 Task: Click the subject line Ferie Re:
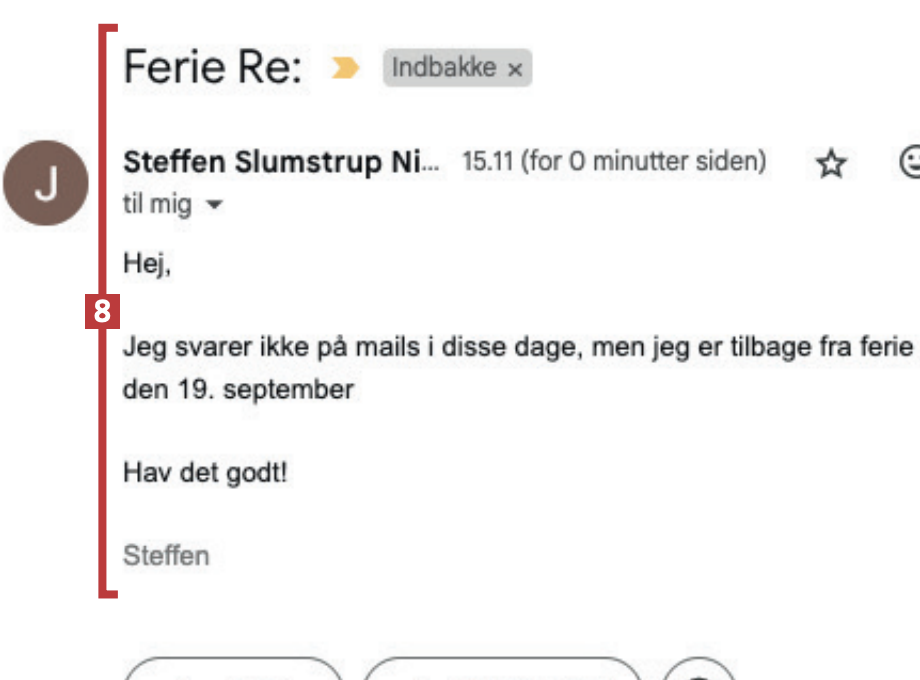pyautogui.click(x=214, y=68)
